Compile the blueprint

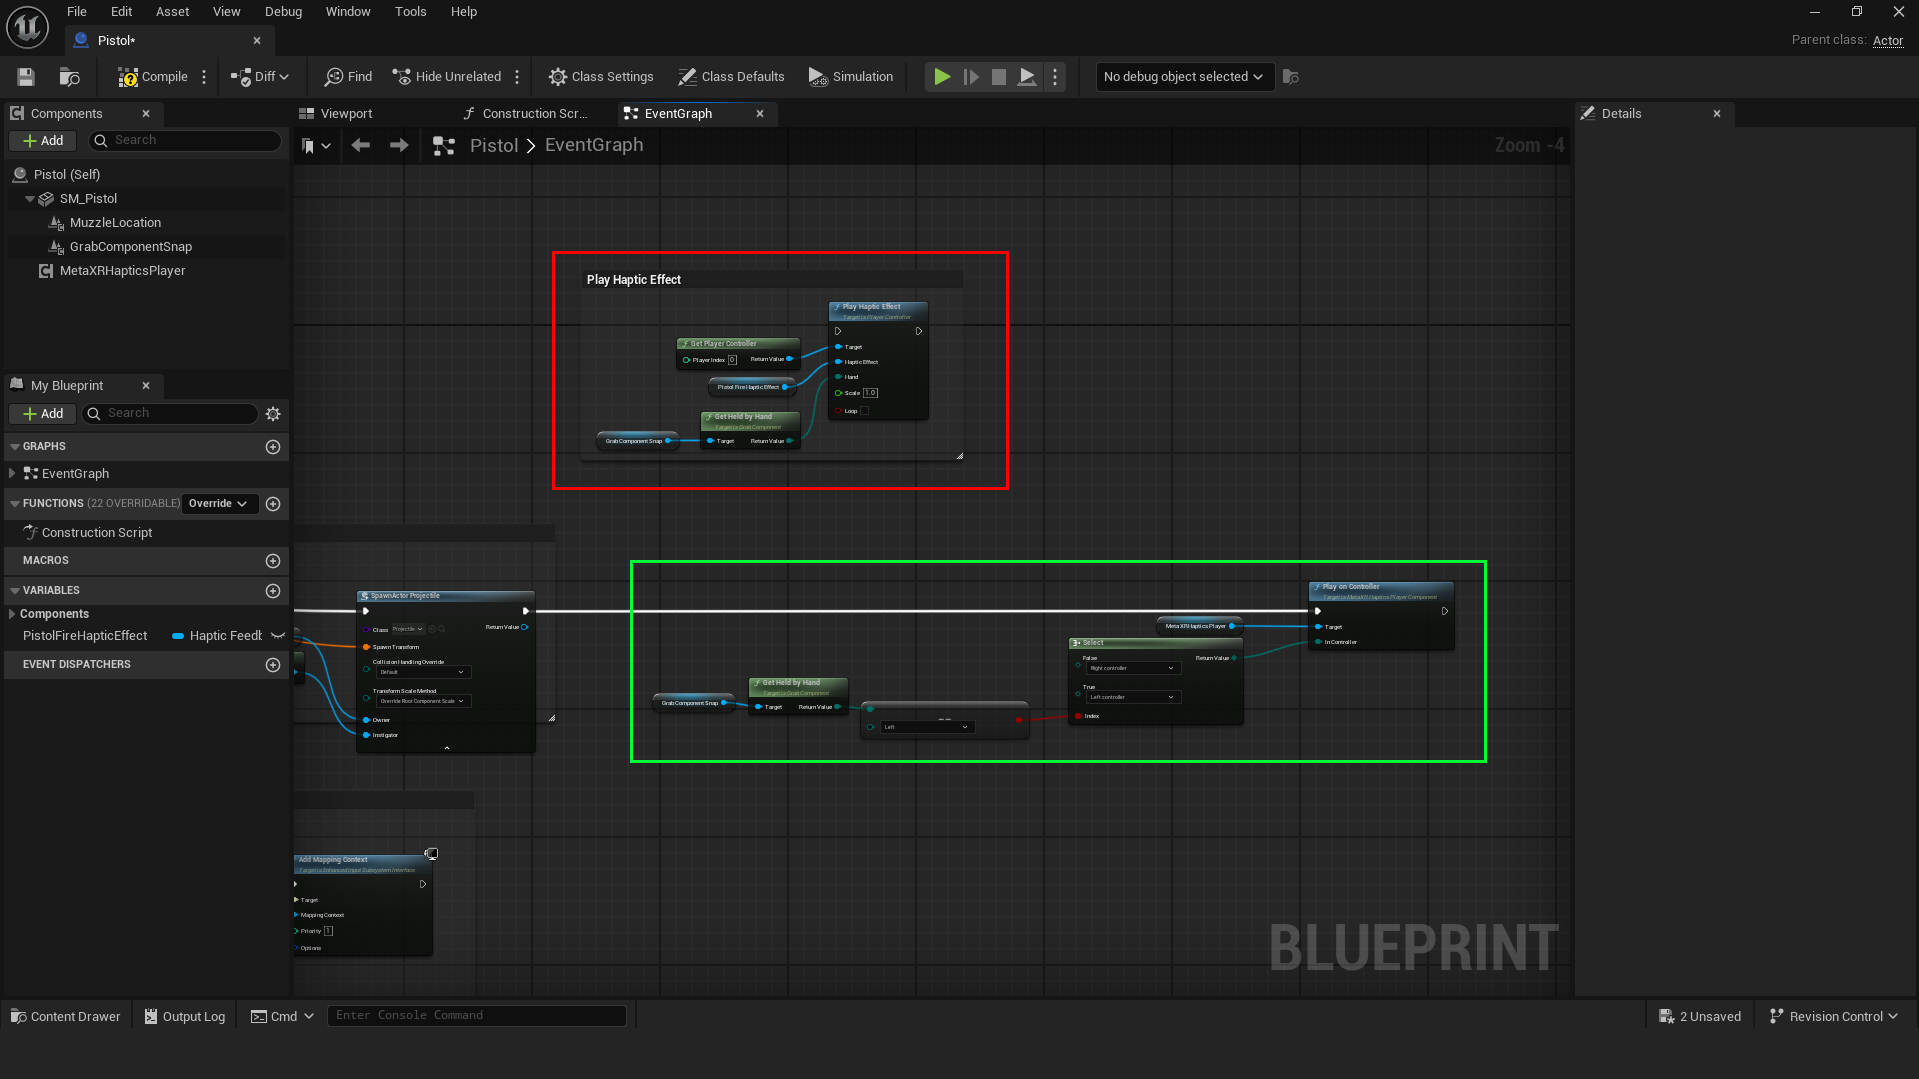tap(153, 77)
